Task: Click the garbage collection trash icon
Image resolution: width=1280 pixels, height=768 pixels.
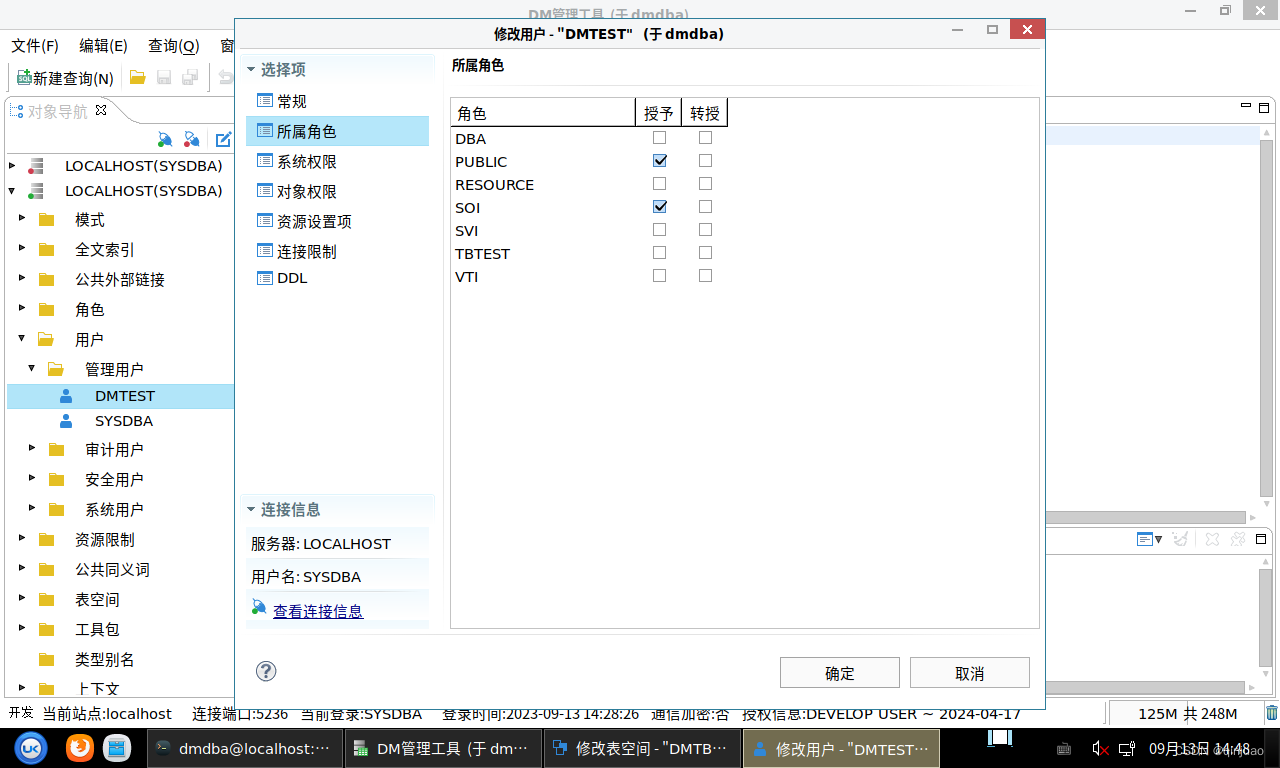Action: pos(1272,713)
